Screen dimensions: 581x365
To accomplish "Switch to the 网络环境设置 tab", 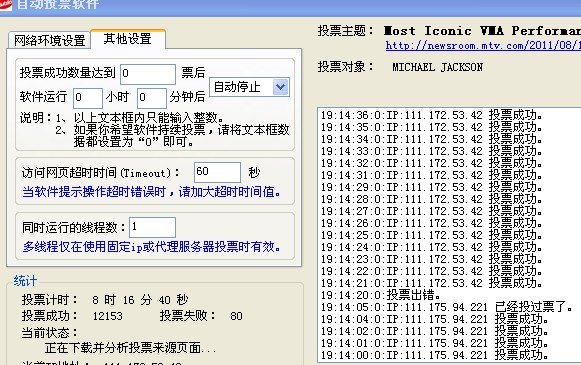I will tap(49, 40).
